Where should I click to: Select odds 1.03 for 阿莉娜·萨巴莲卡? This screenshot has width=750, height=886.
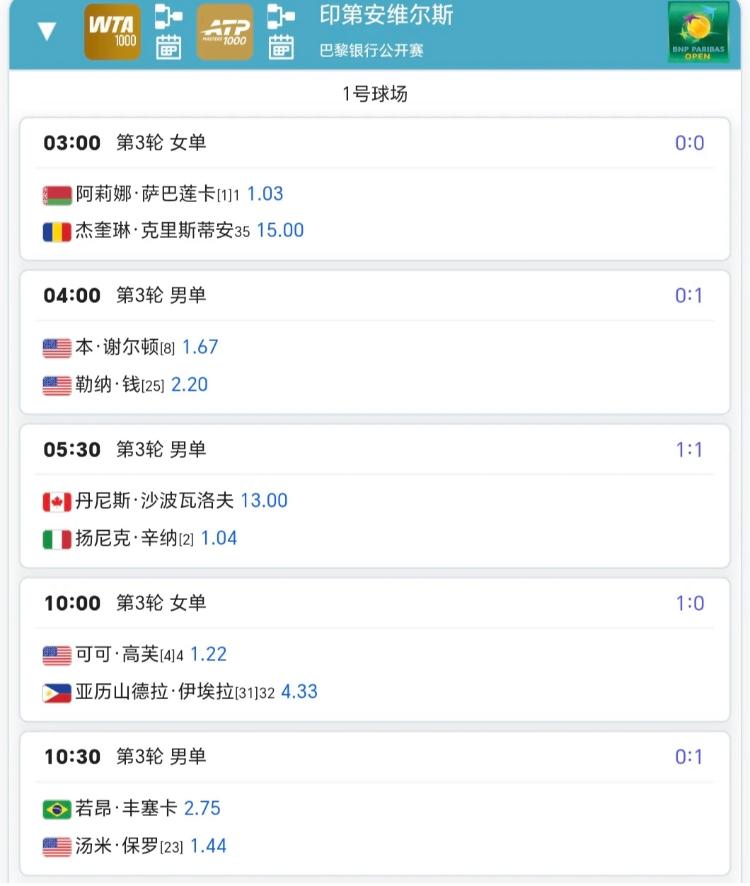265,194
